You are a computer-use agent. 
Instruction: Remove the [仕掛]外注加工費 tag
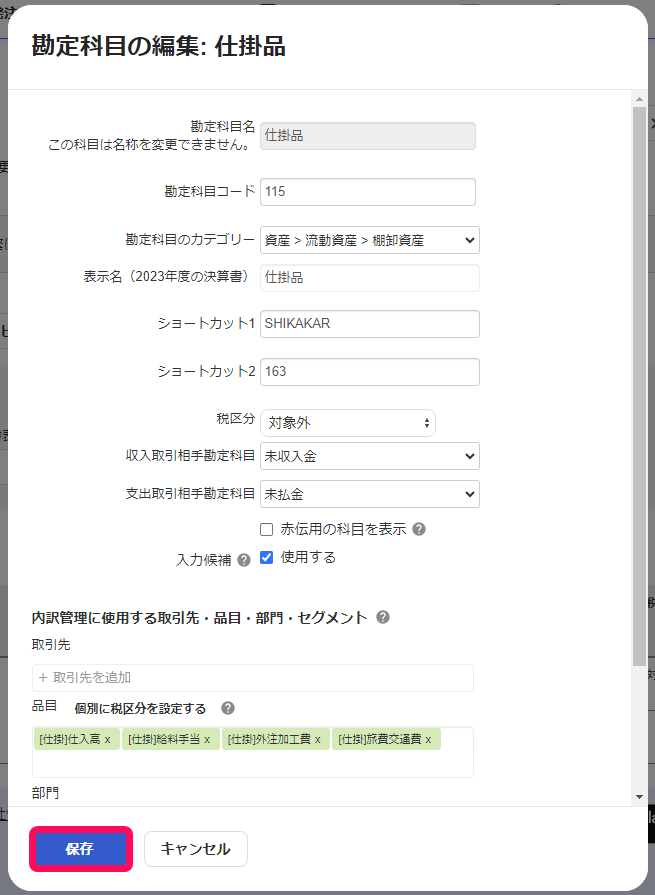tap(318, 740)
